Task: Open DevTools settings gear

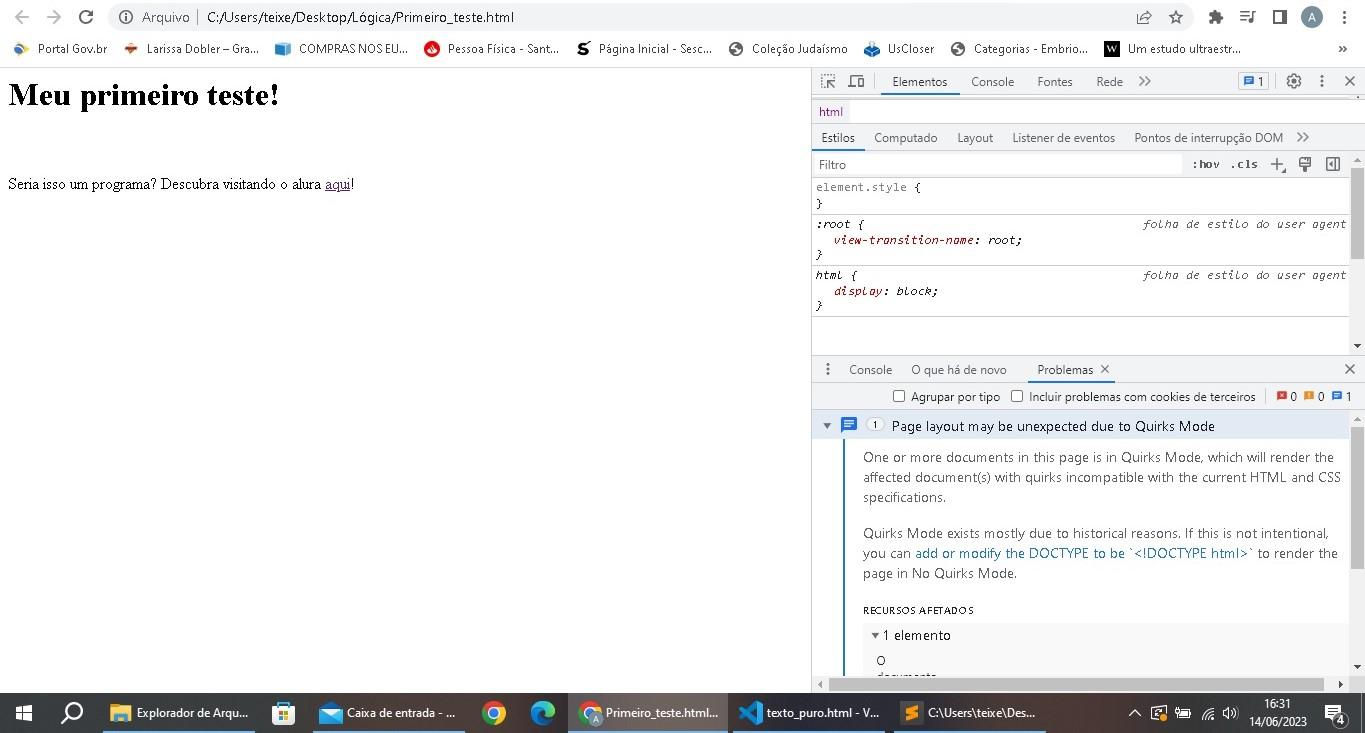Action: (1293, 82)
